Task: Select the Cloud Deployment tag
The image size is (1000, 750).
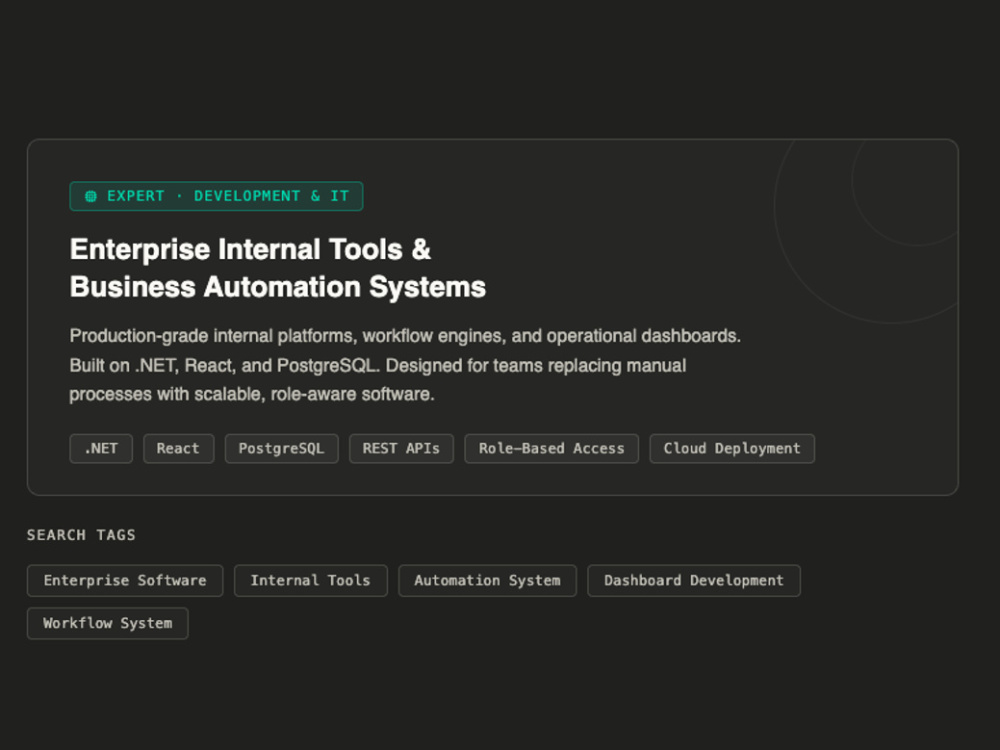Action: pyautogui.click(x=732, y=448)
